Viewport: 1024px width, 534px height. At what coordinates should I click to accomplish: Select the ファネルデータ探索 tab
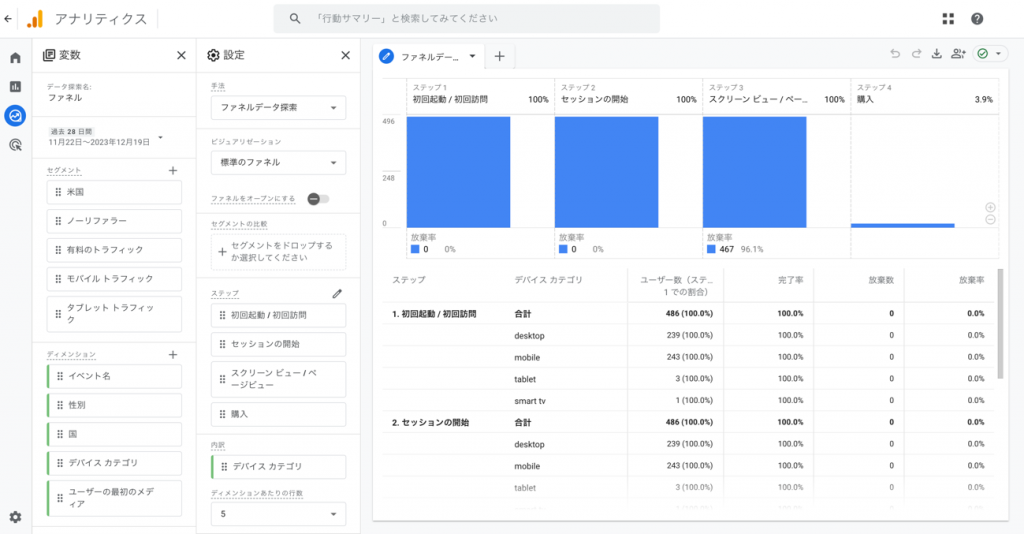(x=430, y=56)
